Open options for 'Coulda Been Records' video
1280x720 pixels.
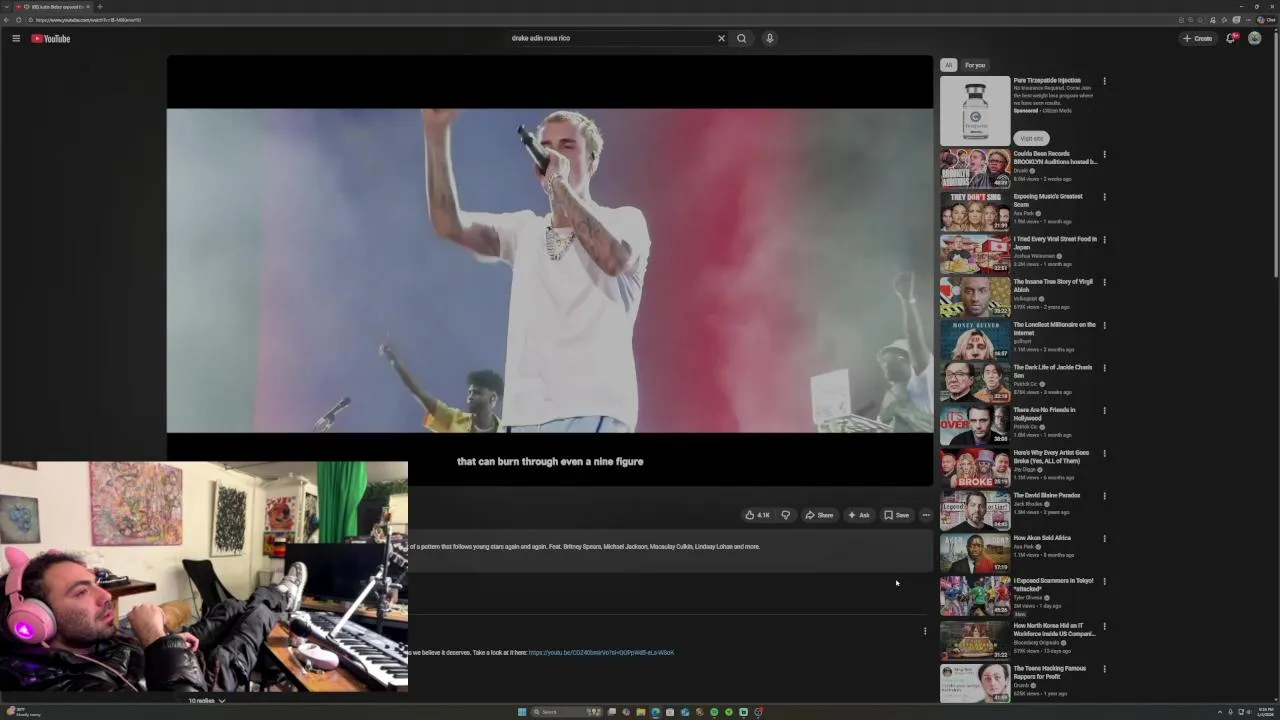click(x=1104, y=155)
